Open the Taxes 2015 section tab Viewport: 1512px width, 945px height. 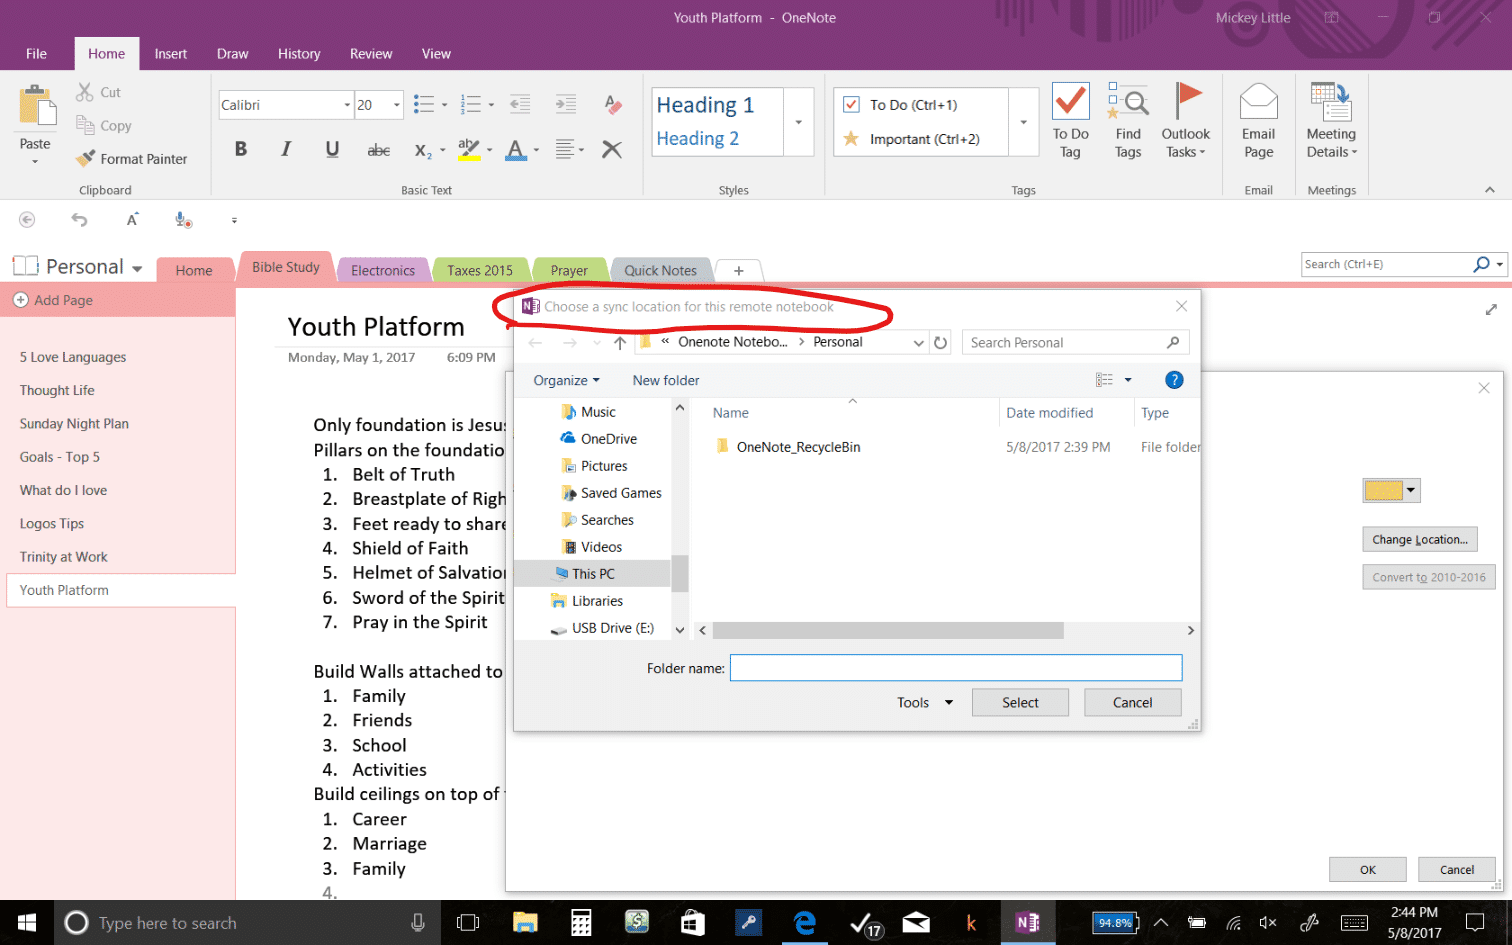[x=480, y=270]
